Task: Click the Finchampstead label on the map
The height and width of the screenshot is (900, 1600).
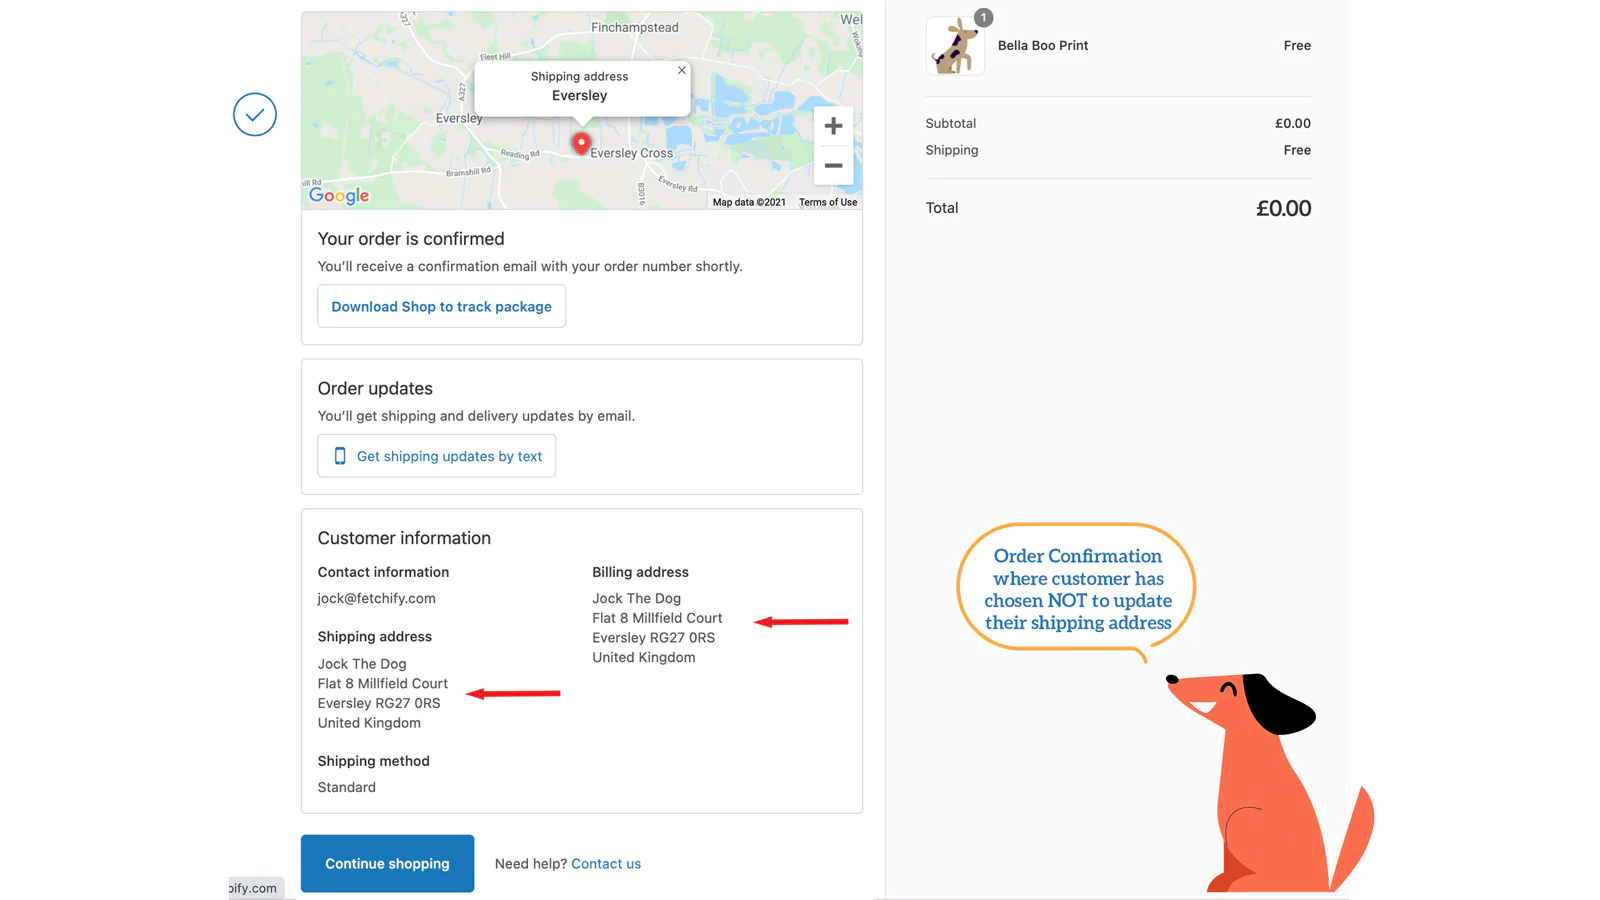Action: [x=634, y=28]
